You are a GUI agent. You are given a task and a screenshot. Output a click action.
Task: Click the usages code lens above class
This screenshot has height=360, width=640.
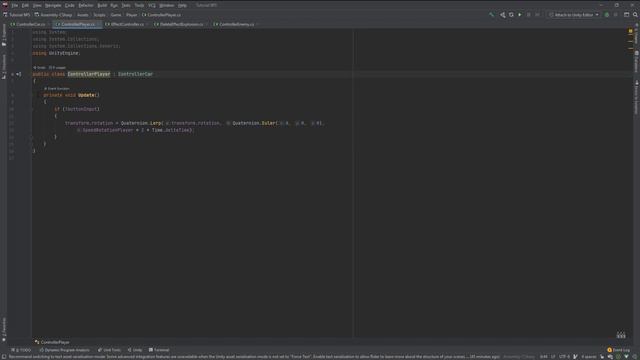(57, 68)
